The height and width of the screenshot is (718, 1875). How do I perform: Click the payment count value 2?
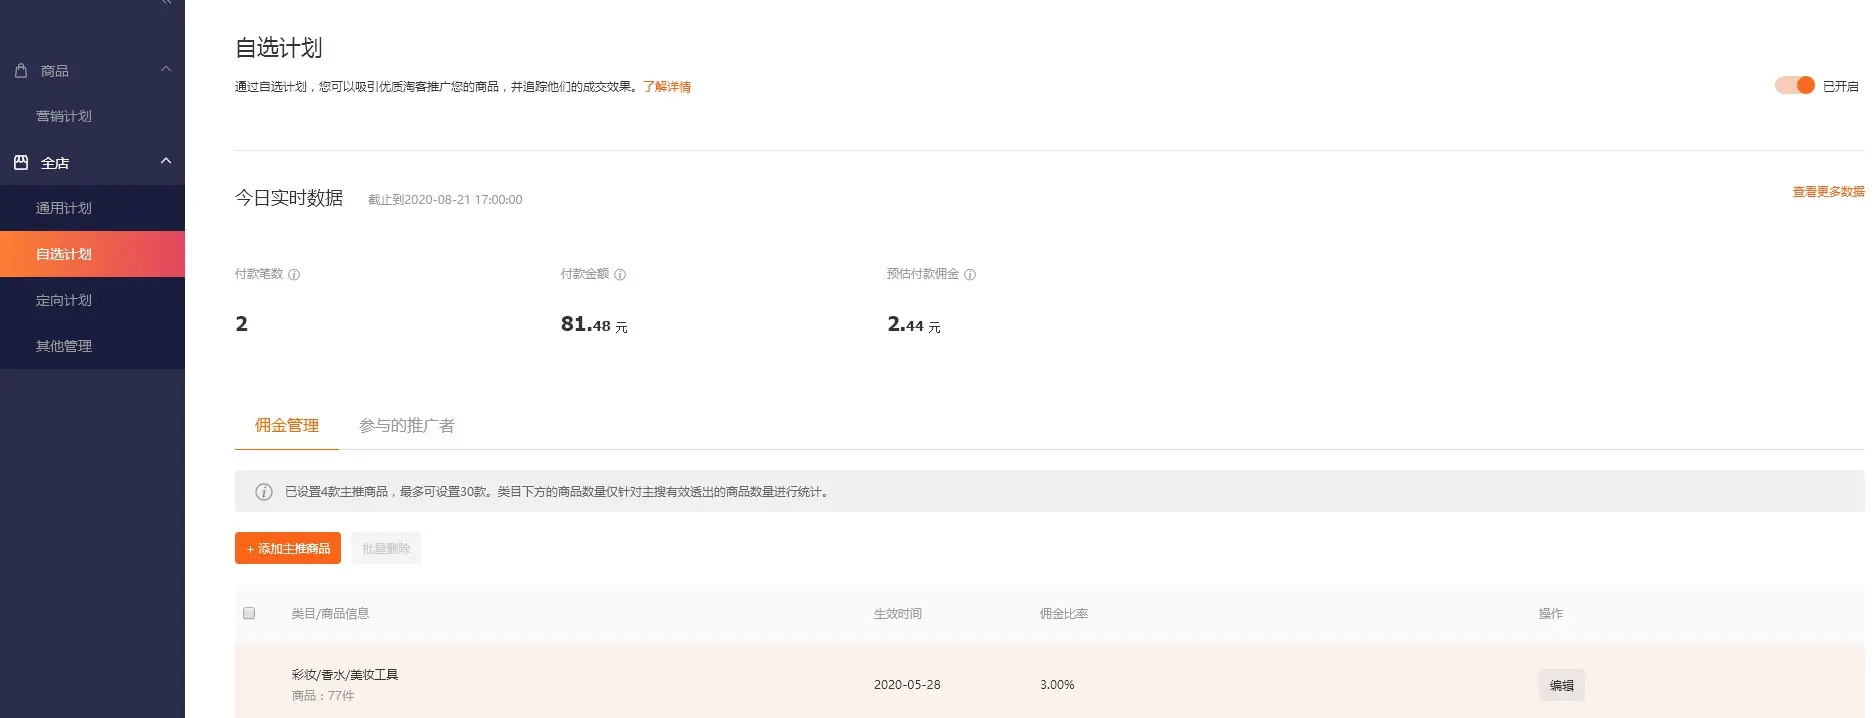tap(242, 324)
